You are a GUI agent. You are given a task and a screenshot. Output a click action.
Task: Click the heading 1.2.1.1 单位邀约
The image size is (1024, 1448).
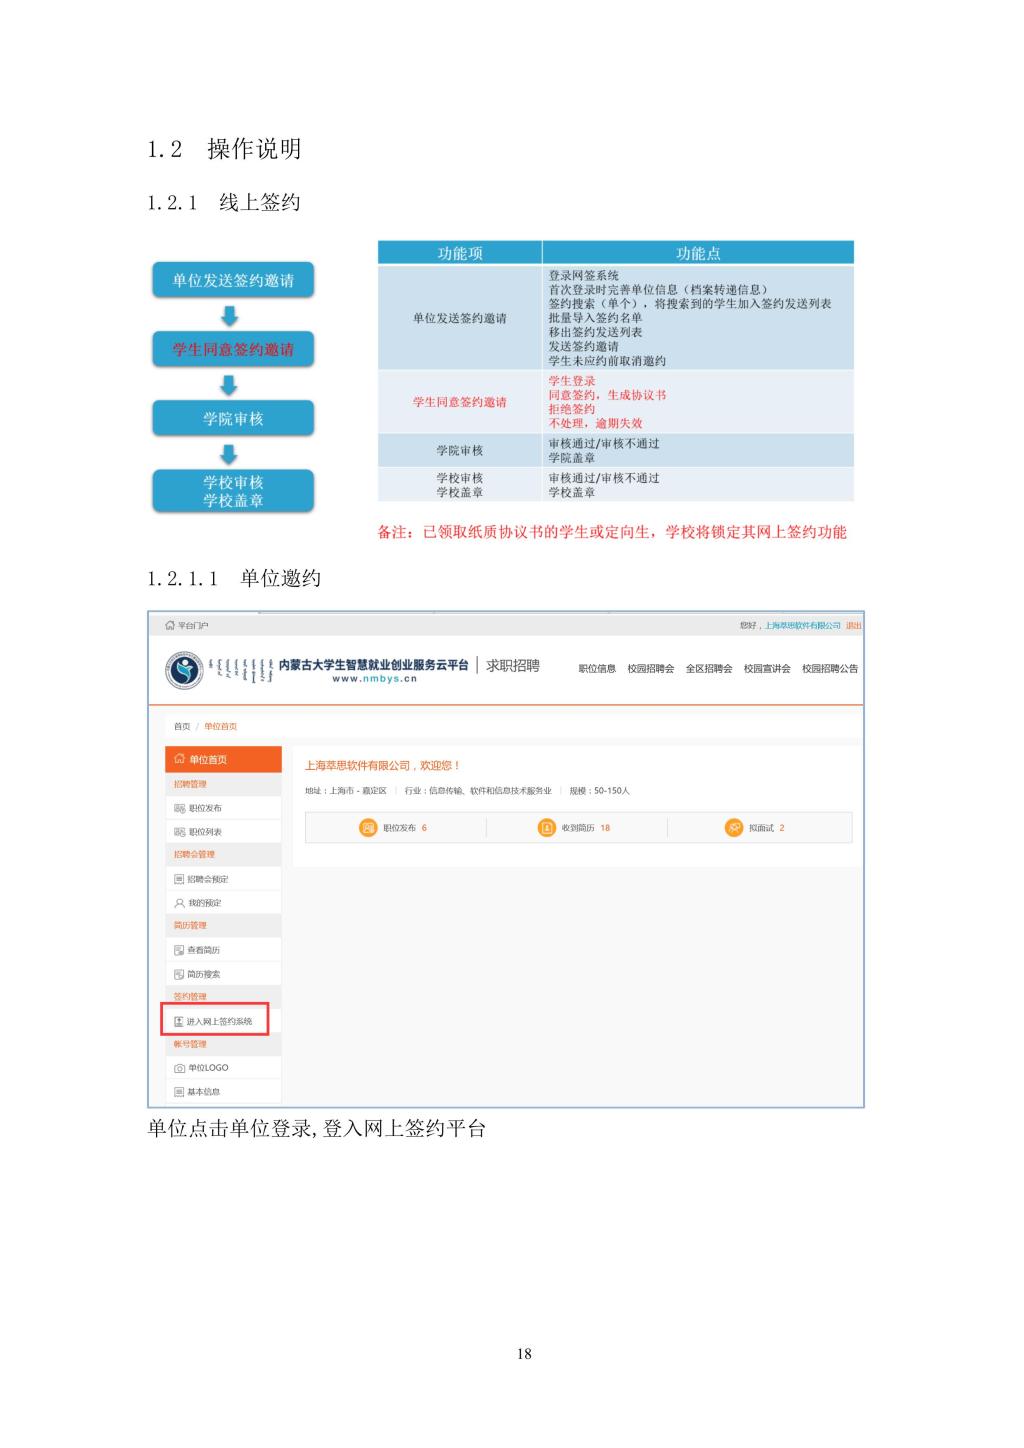click(x=234, y=578)
